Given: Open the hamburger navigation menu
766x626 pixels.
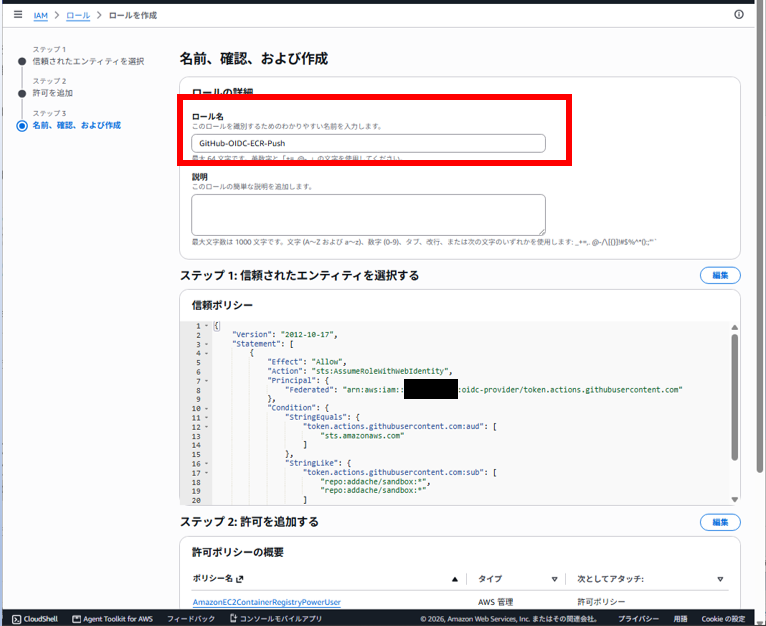Looking at the screenshot, I should (18, 15).
